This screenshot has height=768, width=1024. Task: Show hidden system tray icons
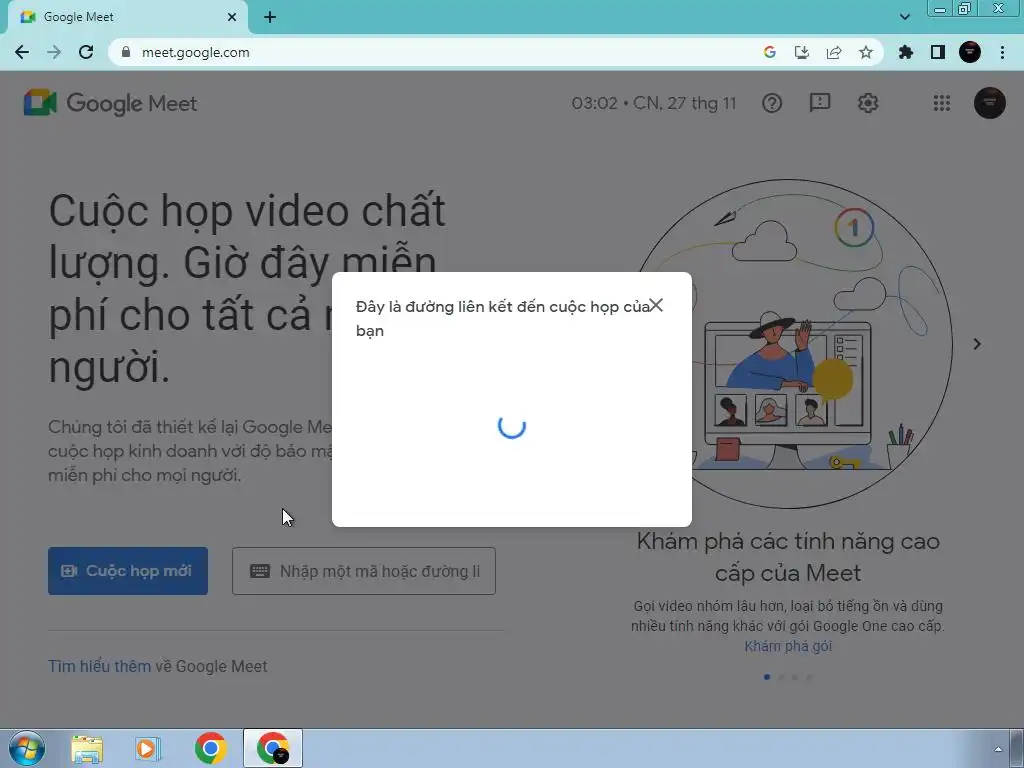[x=998, y=748]
